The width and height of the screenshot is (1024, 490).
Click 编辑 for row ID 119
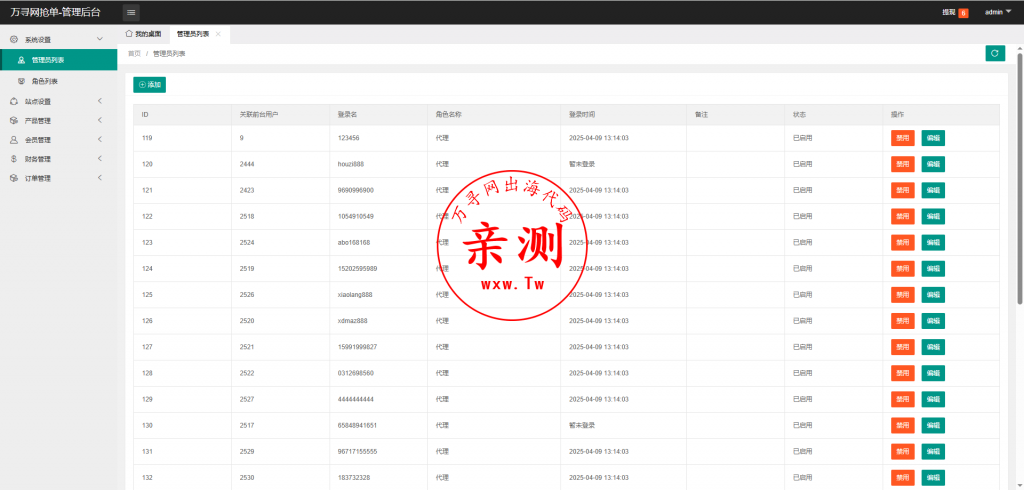coord(933,138)
